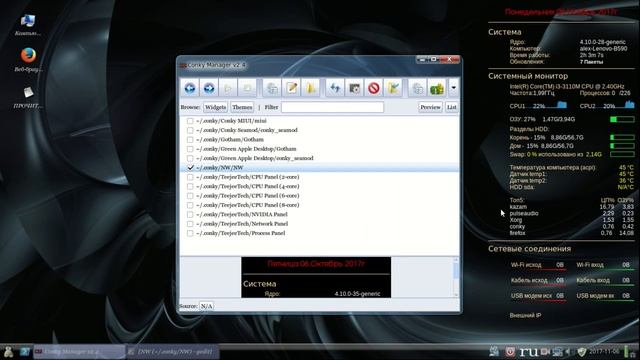The width and height of the screenshot is (640, 360).
Task: Enable Green Apple Desktop/conky_seamod checkbox
Action: tap(190, 158)
